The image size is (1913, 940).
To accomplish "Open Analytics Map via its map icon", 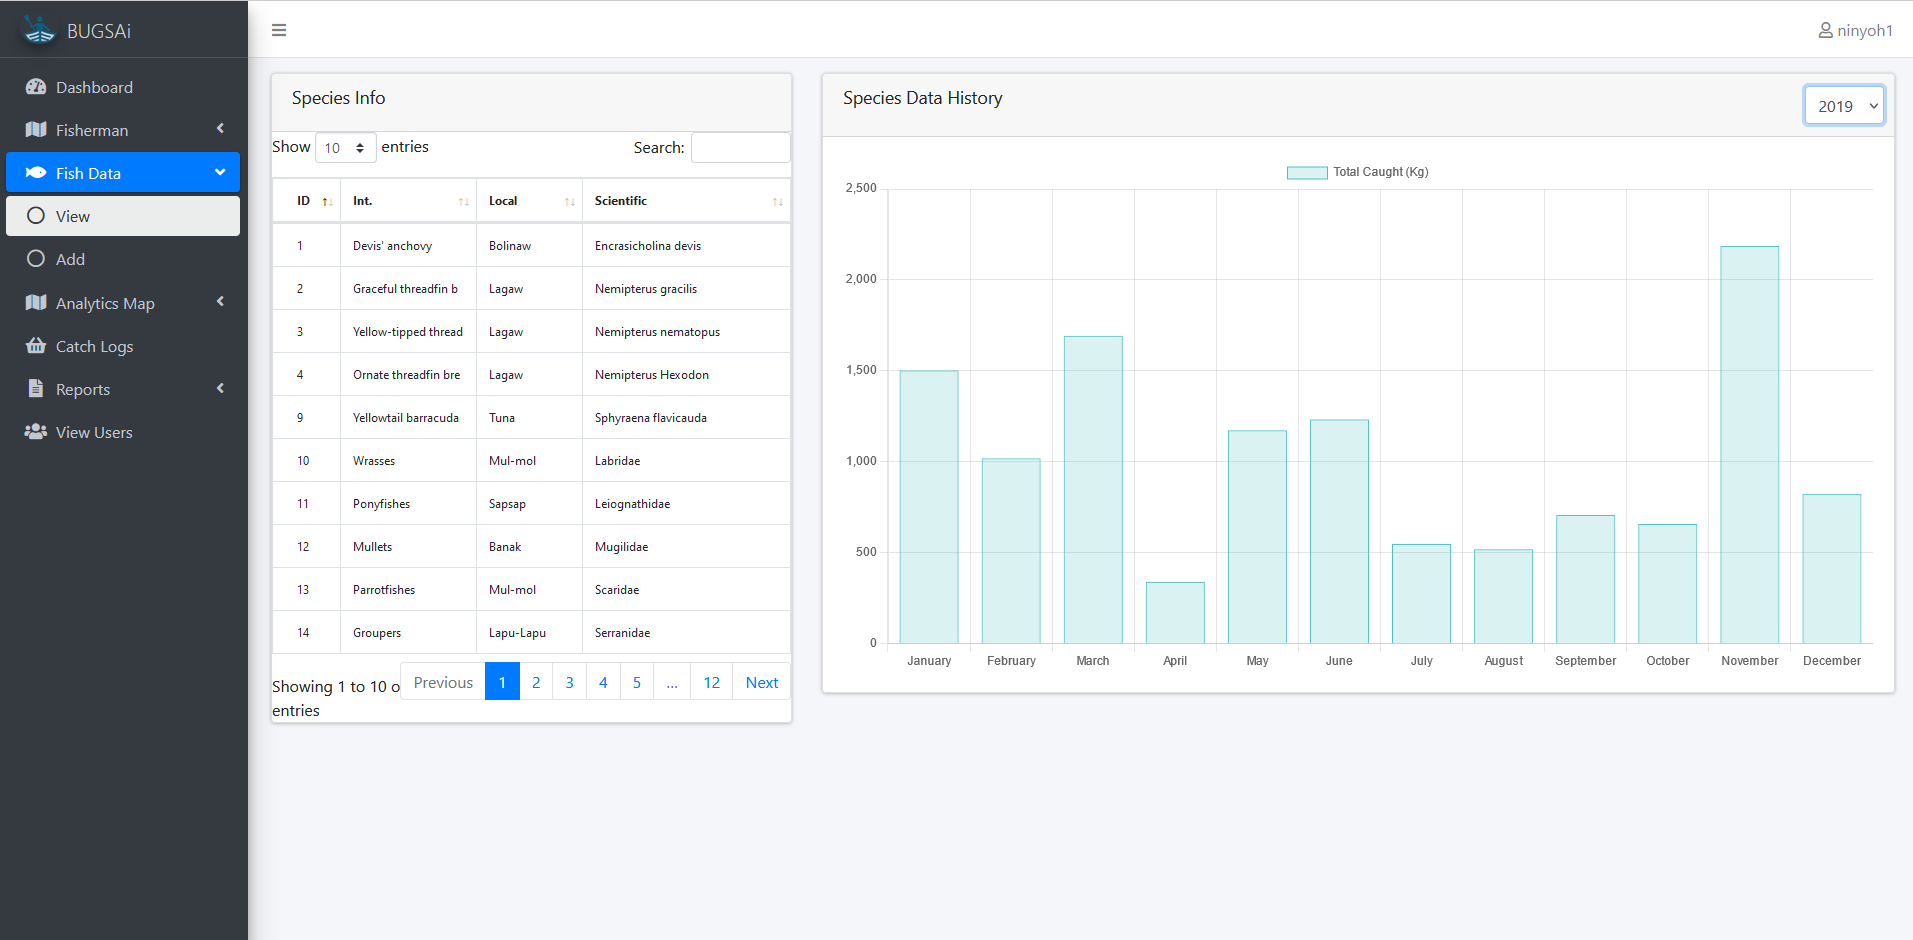I will (x=37, y=302).
